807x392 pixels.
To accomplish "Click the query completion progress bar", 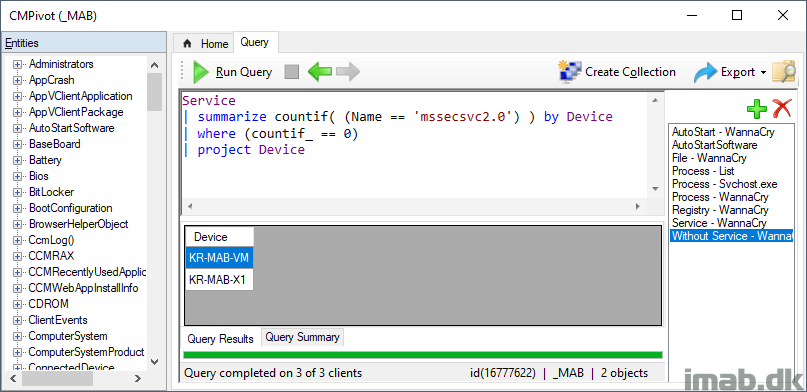I will click(423, 355).
